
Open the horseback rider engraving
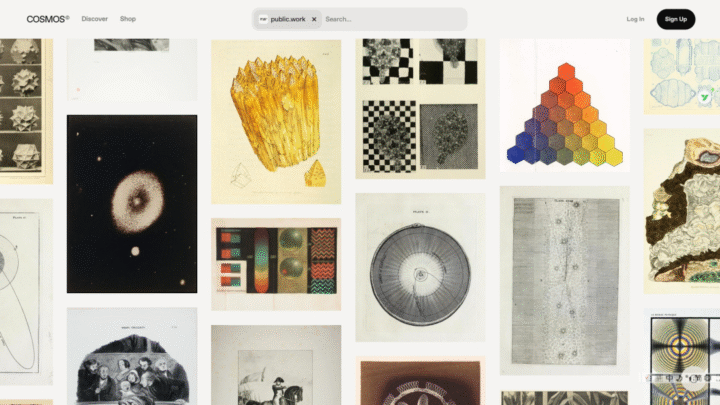[276, 365]
